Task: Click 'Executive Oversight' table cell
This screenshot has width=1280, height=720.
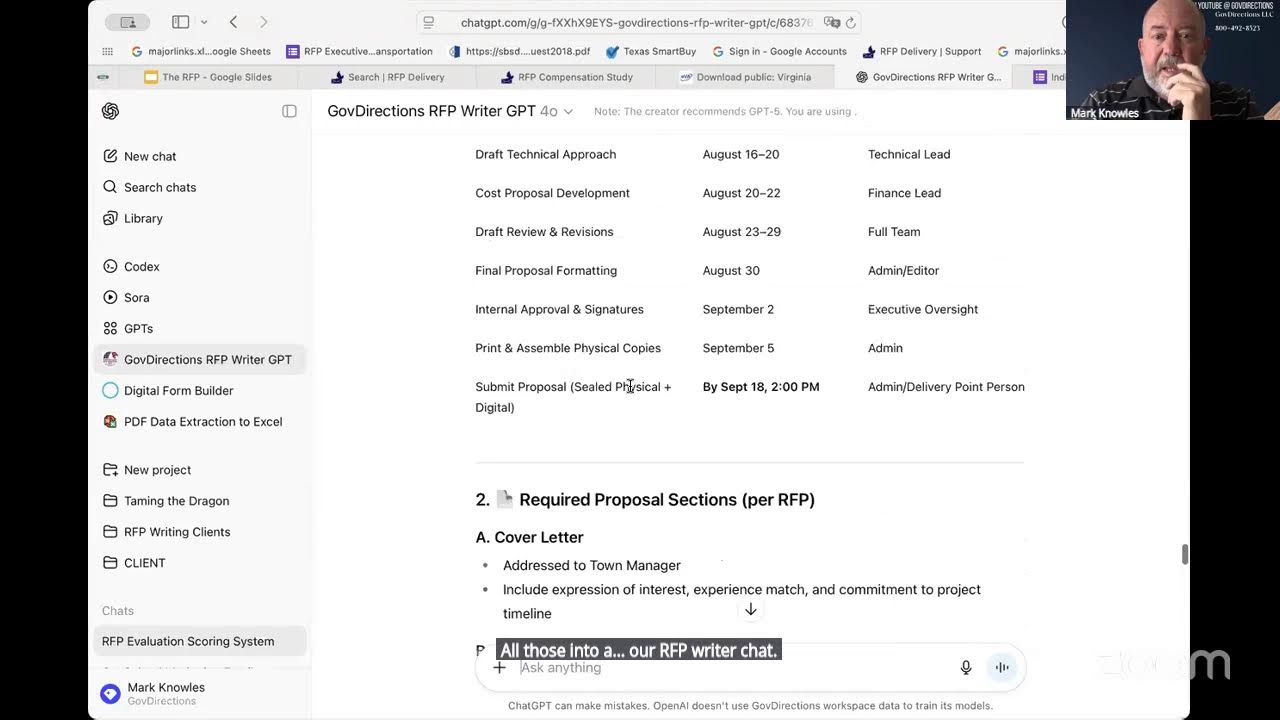Action: 923,309
